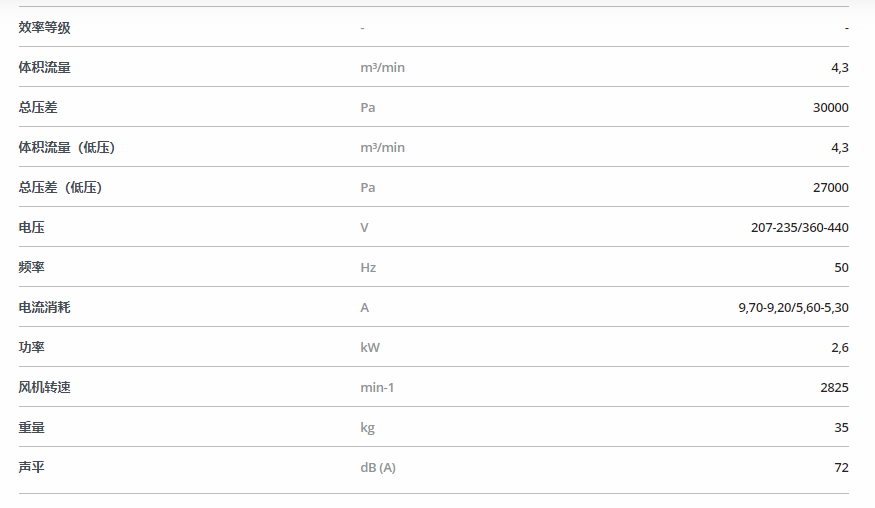
Task: Click the 效率等级 row label
Action: pyautogui.click(x=45, y=27)
